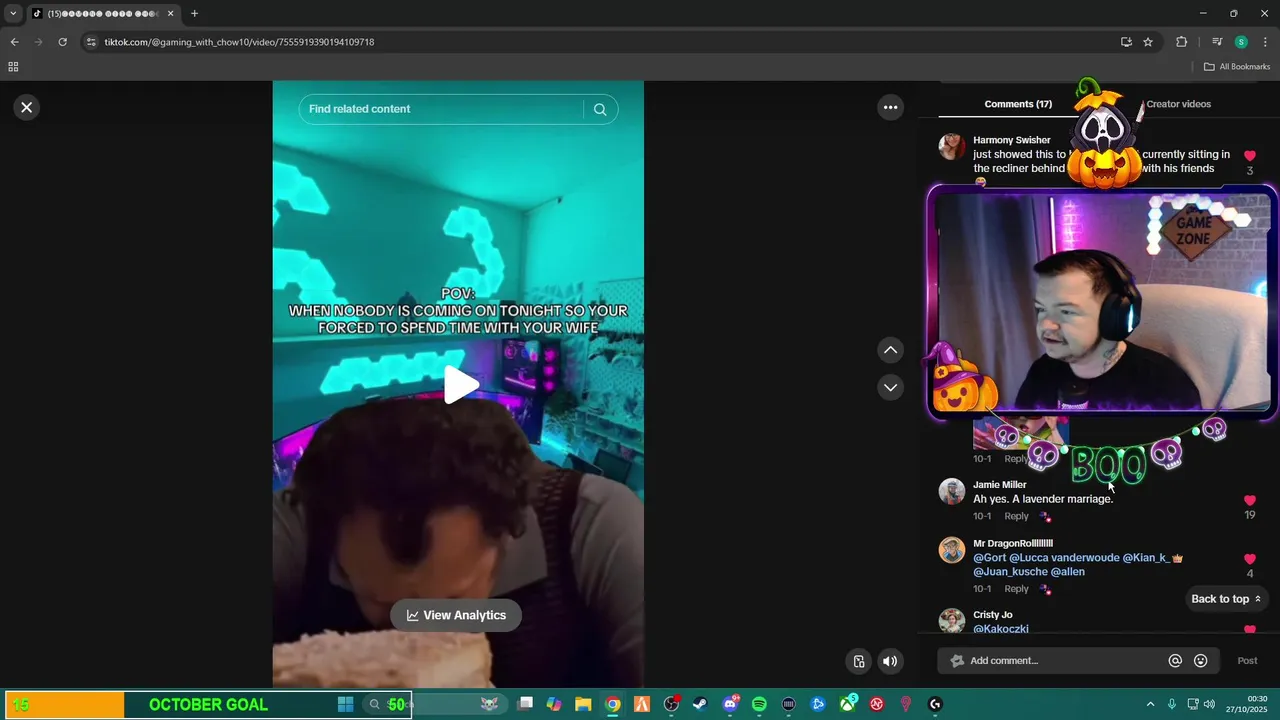The width and height of the screenshot is (1280, 720).
Task: Open Logitech G HUB from the taskbar
Action: (935, 704)
